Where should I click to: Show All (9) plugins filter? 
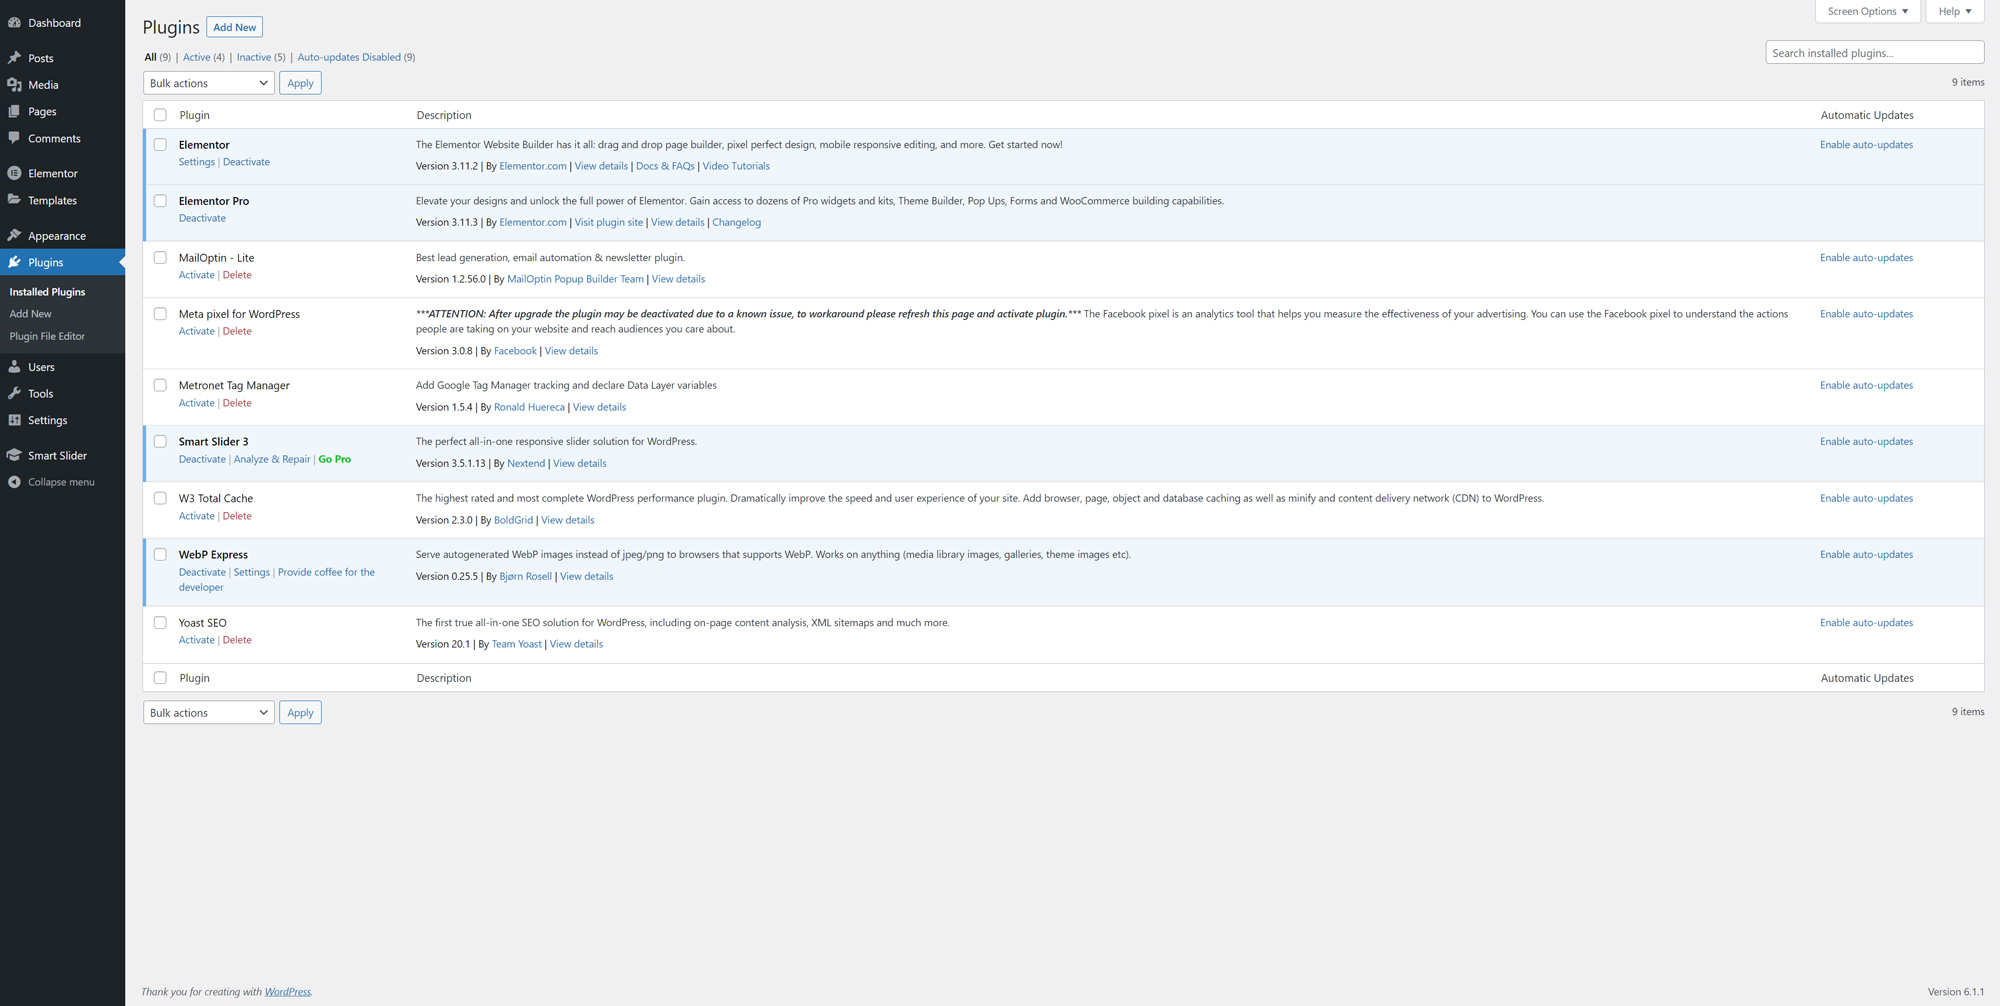[157, 57]
